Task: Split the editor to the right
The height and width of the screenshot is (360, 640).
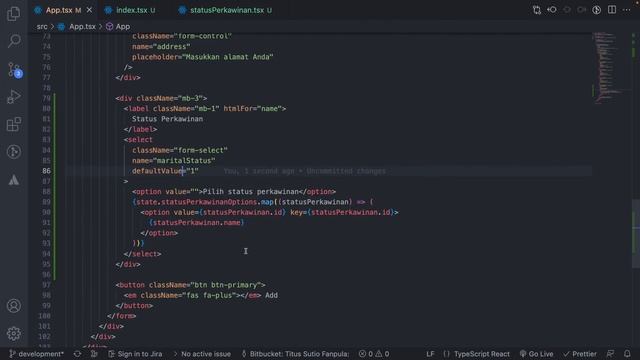Action: tap(612, 10)
